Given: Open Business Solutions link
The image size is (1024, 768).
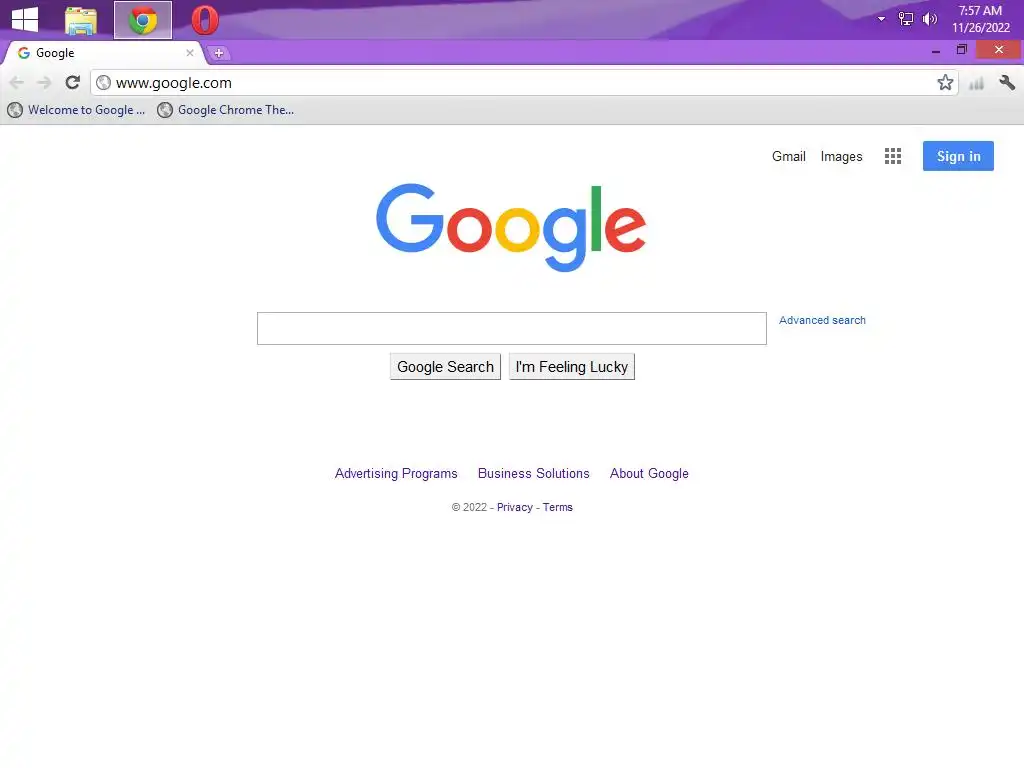Looking at the screenshot, I should click(534, 473).
